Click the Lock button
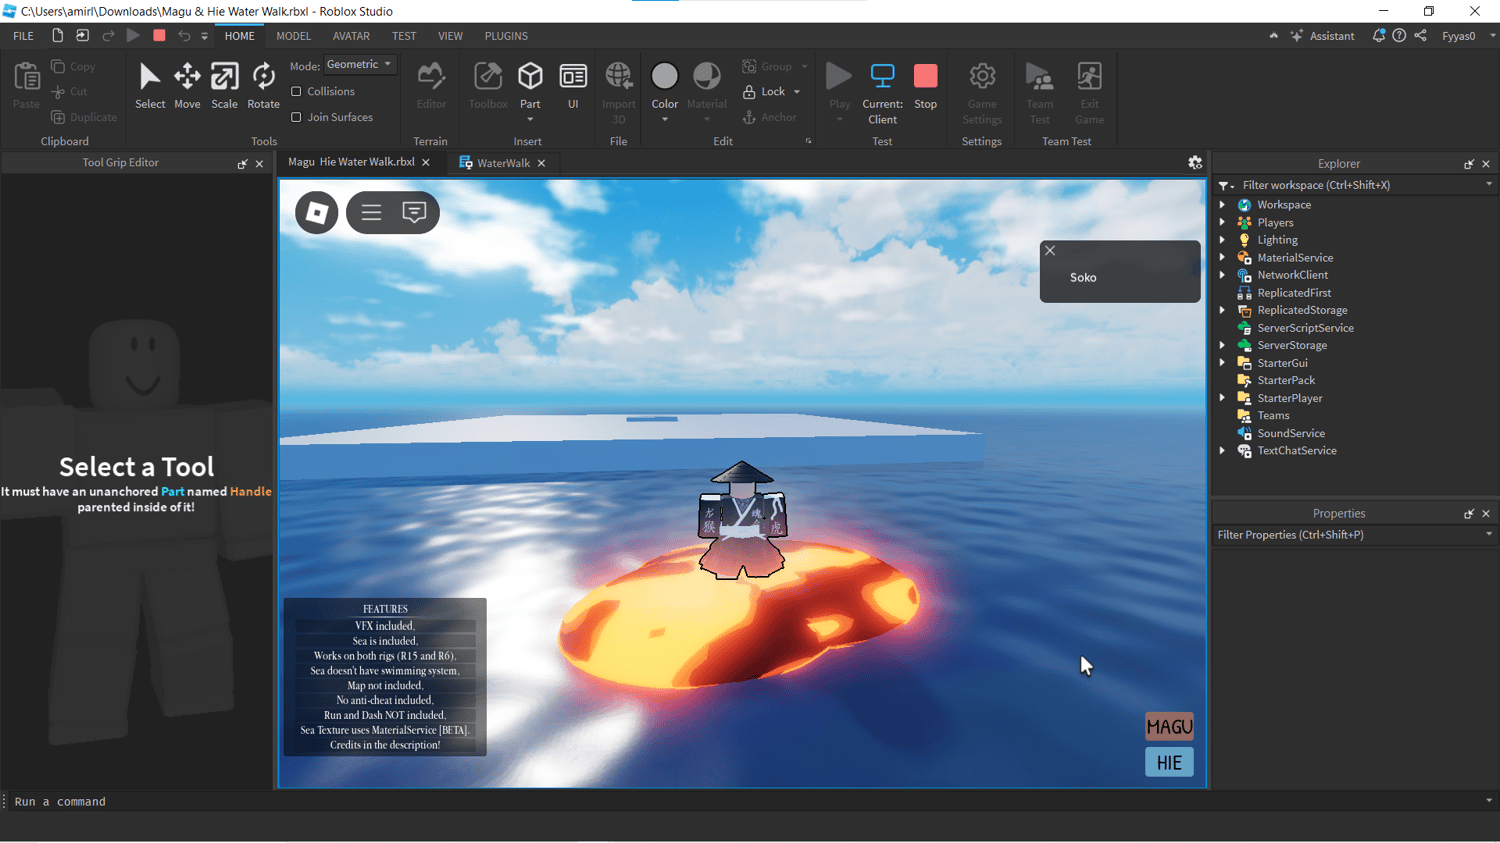1500x843 pixels. 765,92
